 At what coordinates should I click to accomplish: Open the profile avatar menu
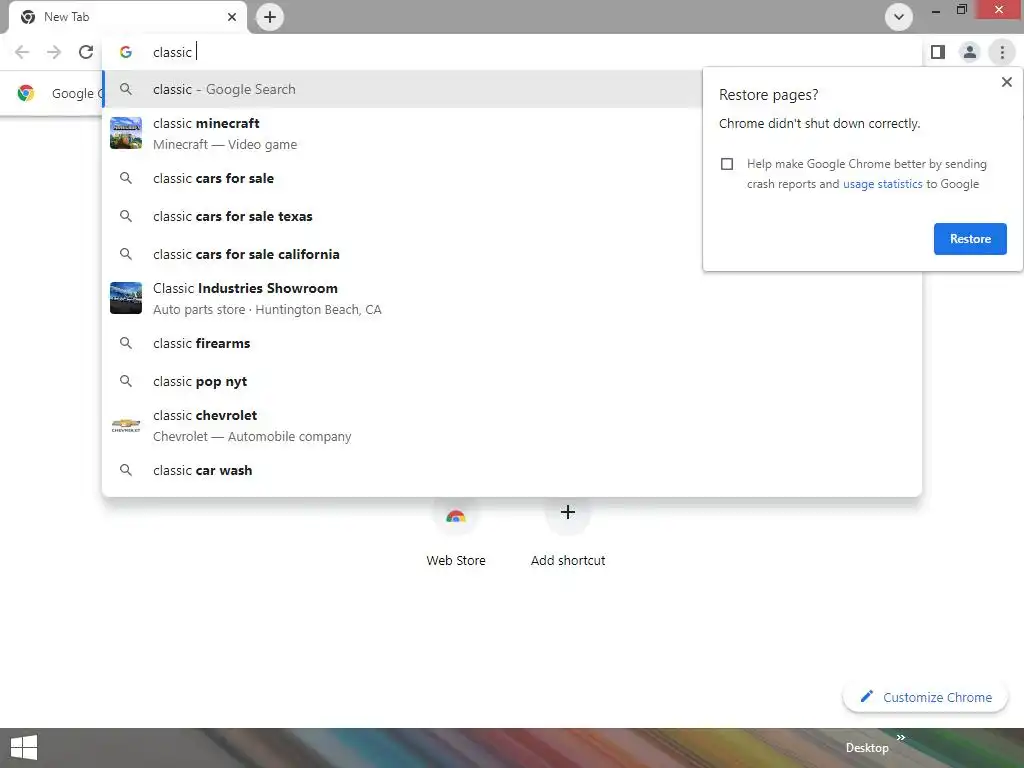970,52
